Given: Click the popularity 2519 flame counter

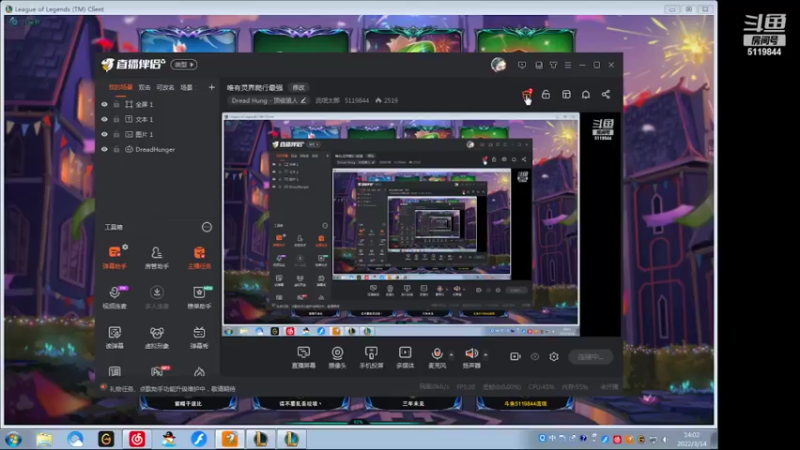Looking at the screenshot, I should coord(386,101).
